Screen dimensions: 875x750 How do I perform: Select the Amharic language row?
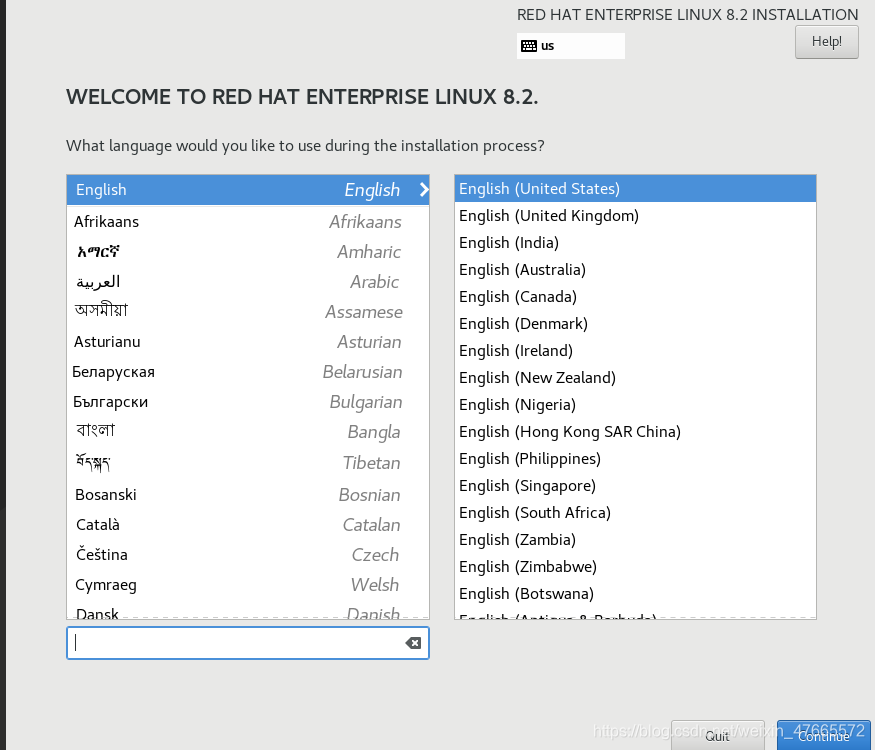pyautogui.click(x=248, y=252)
